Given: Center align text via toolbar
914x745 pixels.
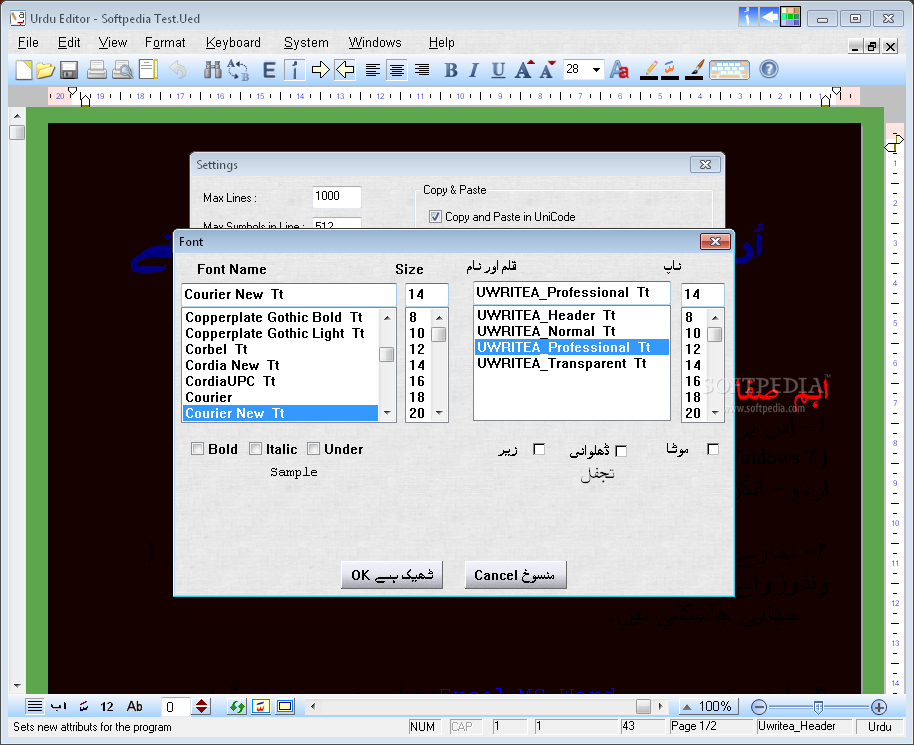Looking at the screenshot, I should click(x=397, y=70).
